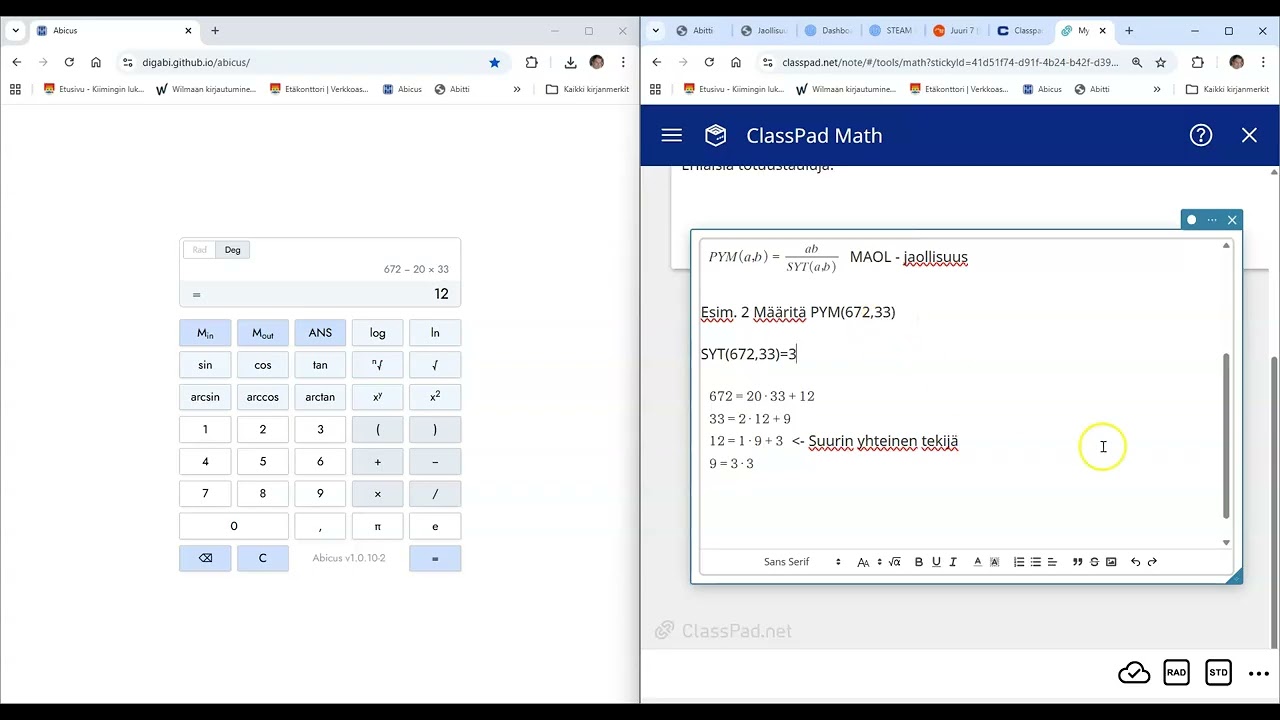Toggle italic formatting in note toolbar

click(953, 562)
